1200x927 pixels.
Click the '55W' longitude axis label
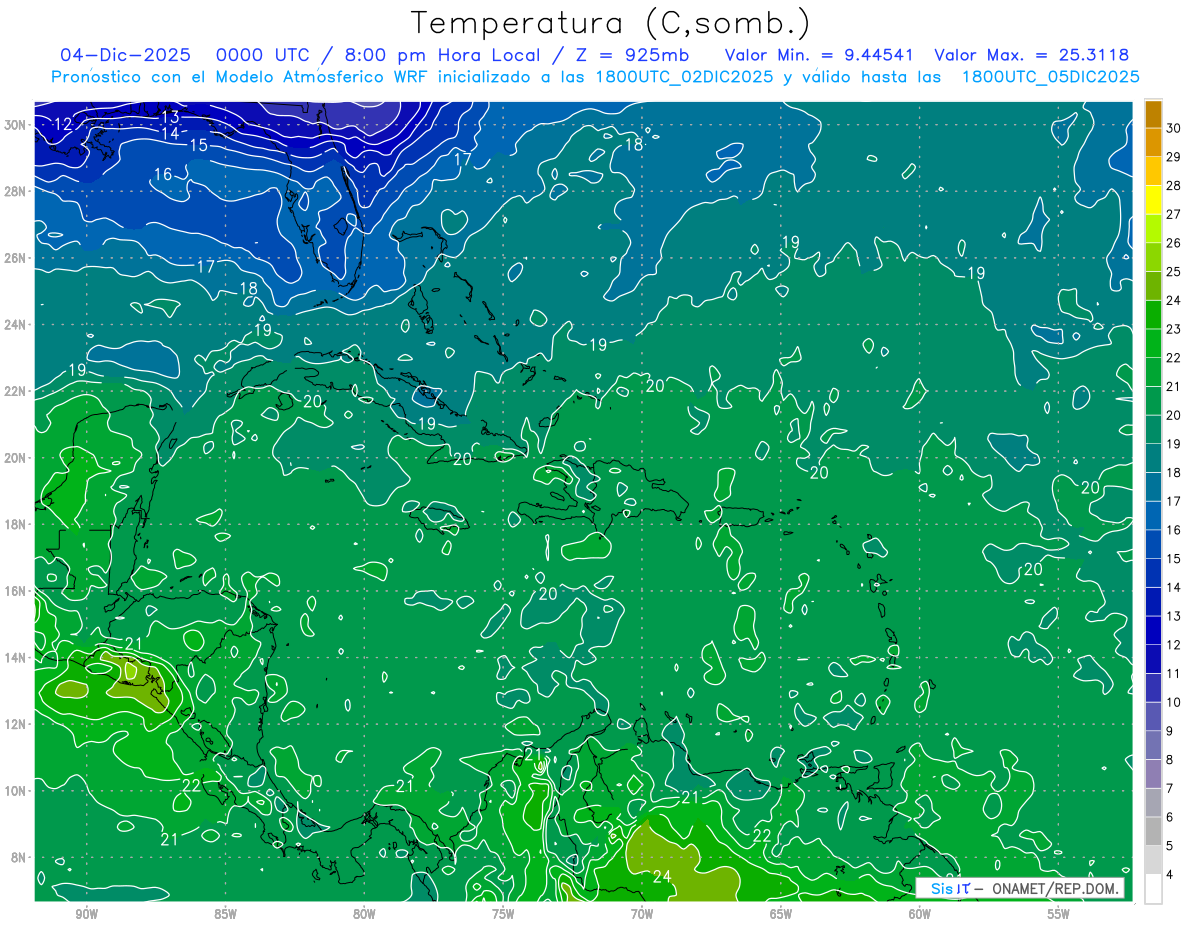[1059, 914]
